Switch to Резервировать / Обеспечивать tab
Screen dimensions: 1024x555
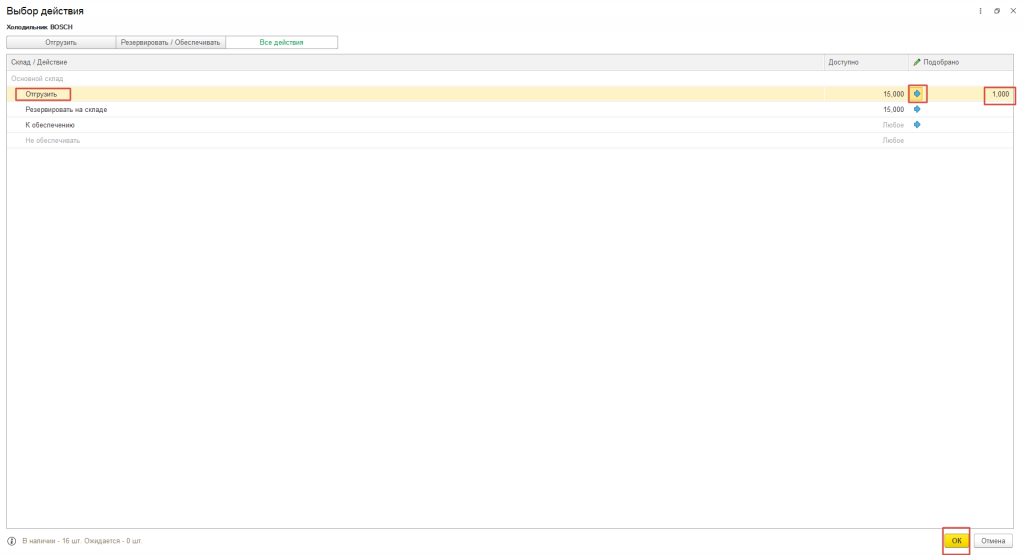(170, 42)
